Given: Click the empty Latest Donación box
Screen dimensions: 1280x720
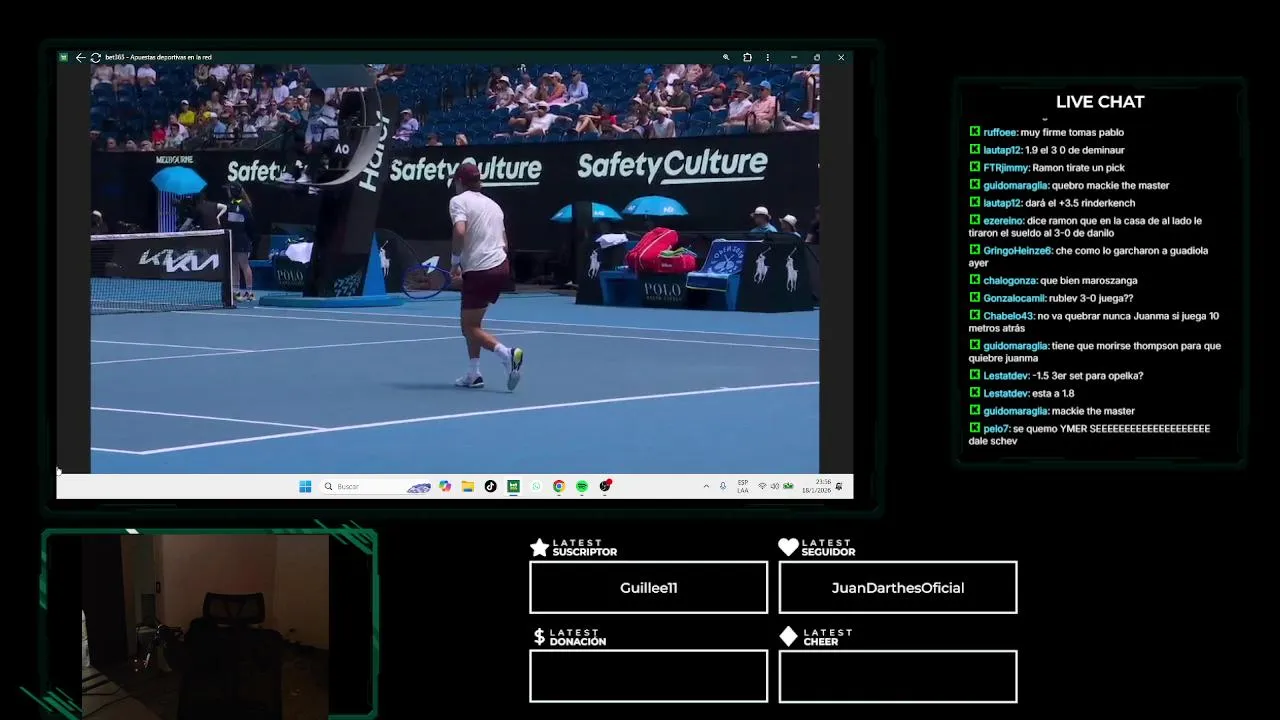Looking at the screenshot, I should [x=648, y=677].
